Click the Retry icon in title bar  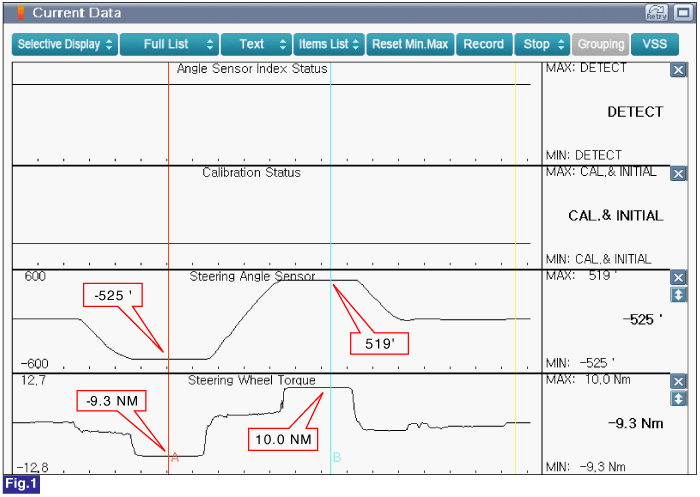coord(656,13)
